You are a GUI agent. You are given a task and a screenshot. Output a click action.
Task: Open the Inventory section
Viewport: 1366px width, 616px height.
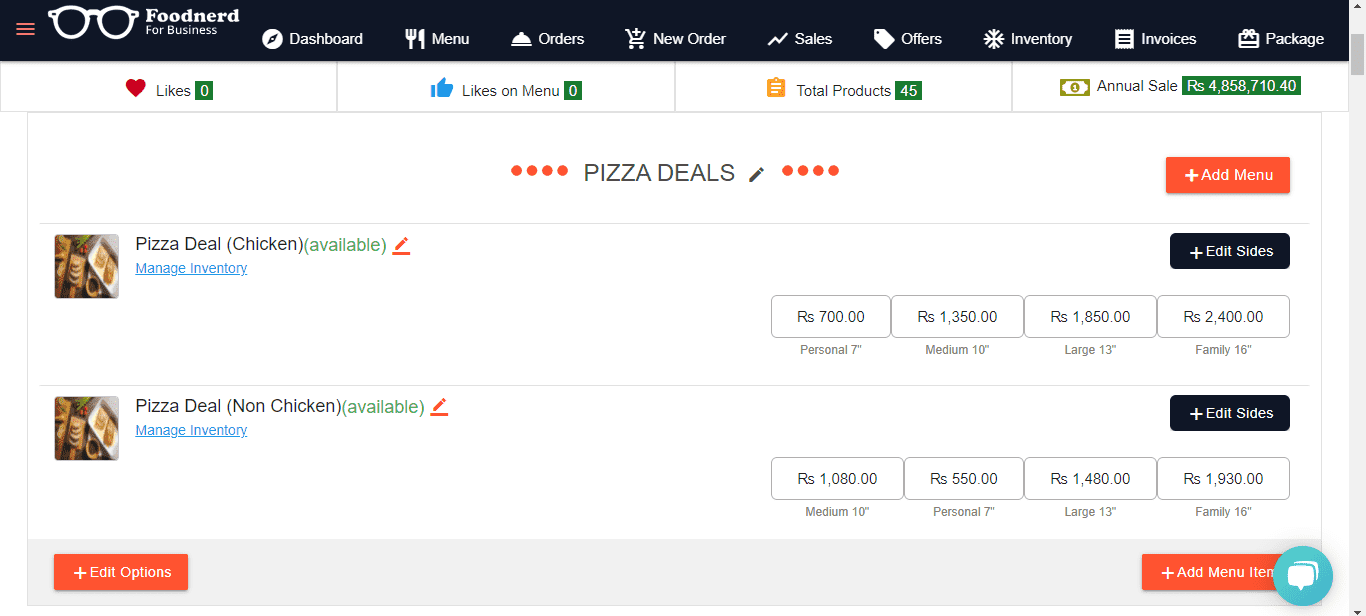click(1027, 39)
